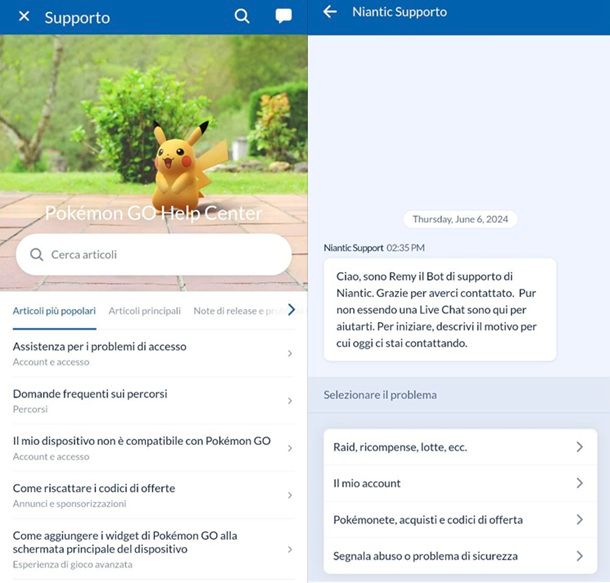Click the Niantic Support sender name

pyautogui.click(x=354, y=248)
